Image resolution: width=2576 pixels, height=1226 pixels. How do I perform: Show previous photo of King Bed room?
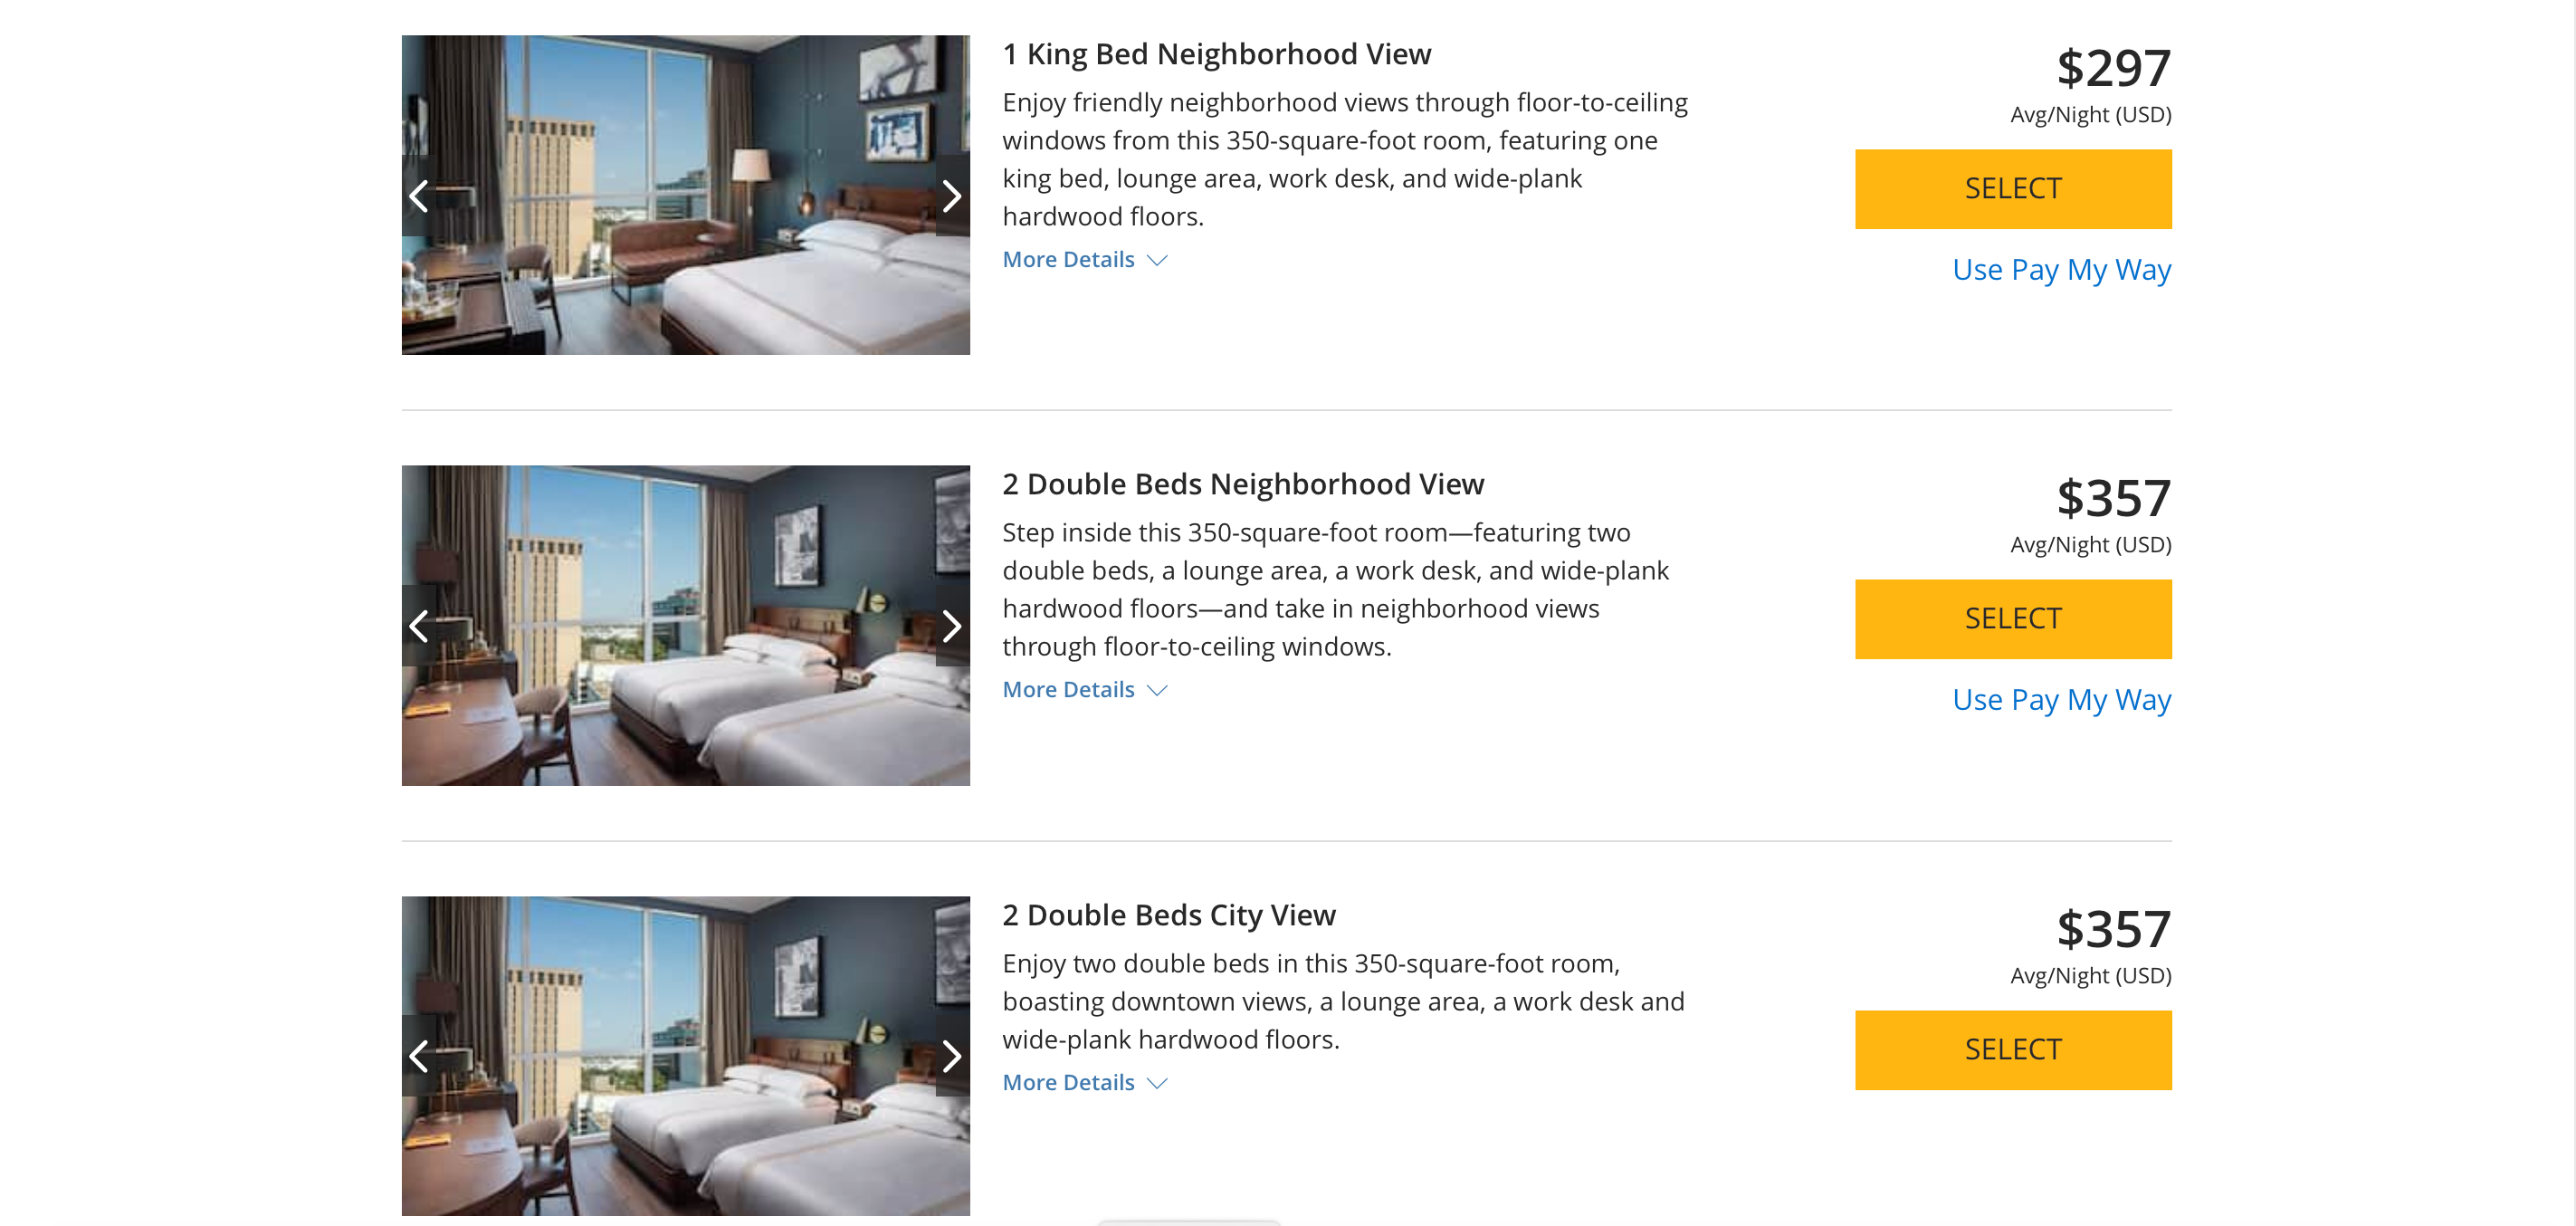tap(419, 196)
